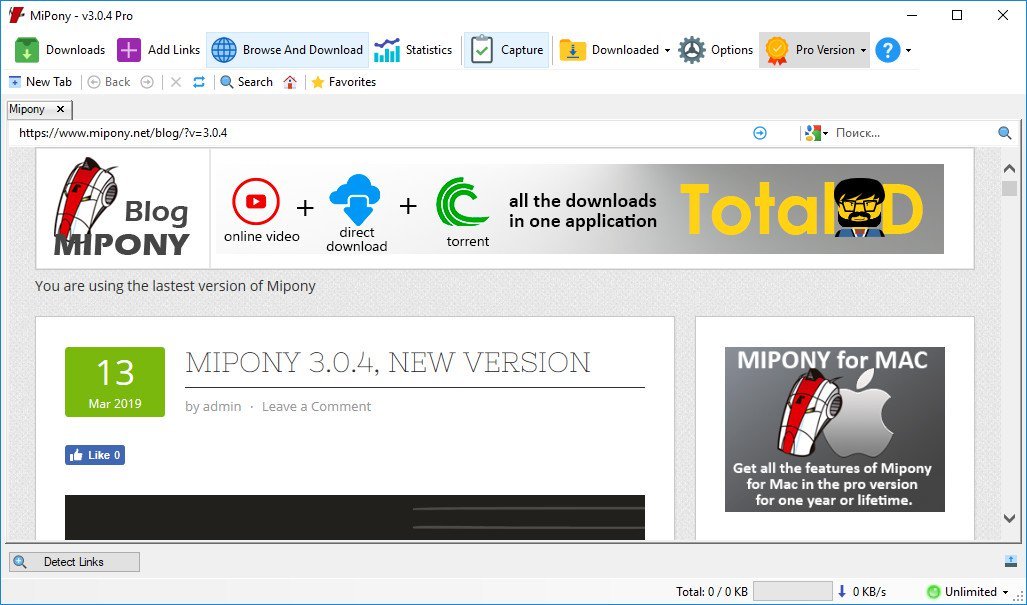The image size is (1027, 605).
Task: Click the TotalD banner logo
Action: (x=802, y=209)
